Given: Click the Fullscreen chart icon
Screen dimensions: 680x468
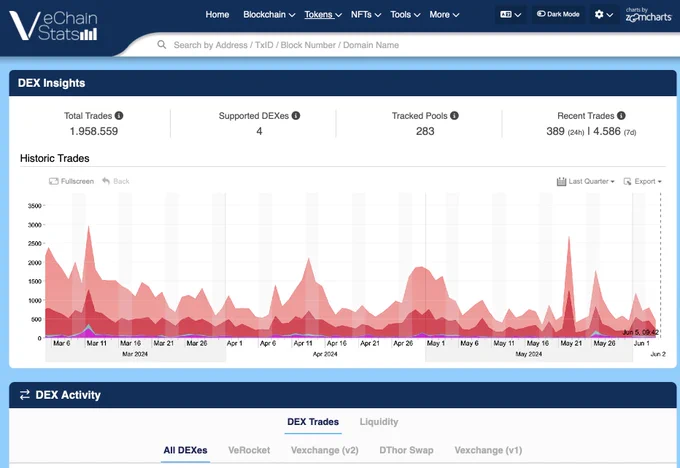Looking at the screenshot, I should coord(54,181).
